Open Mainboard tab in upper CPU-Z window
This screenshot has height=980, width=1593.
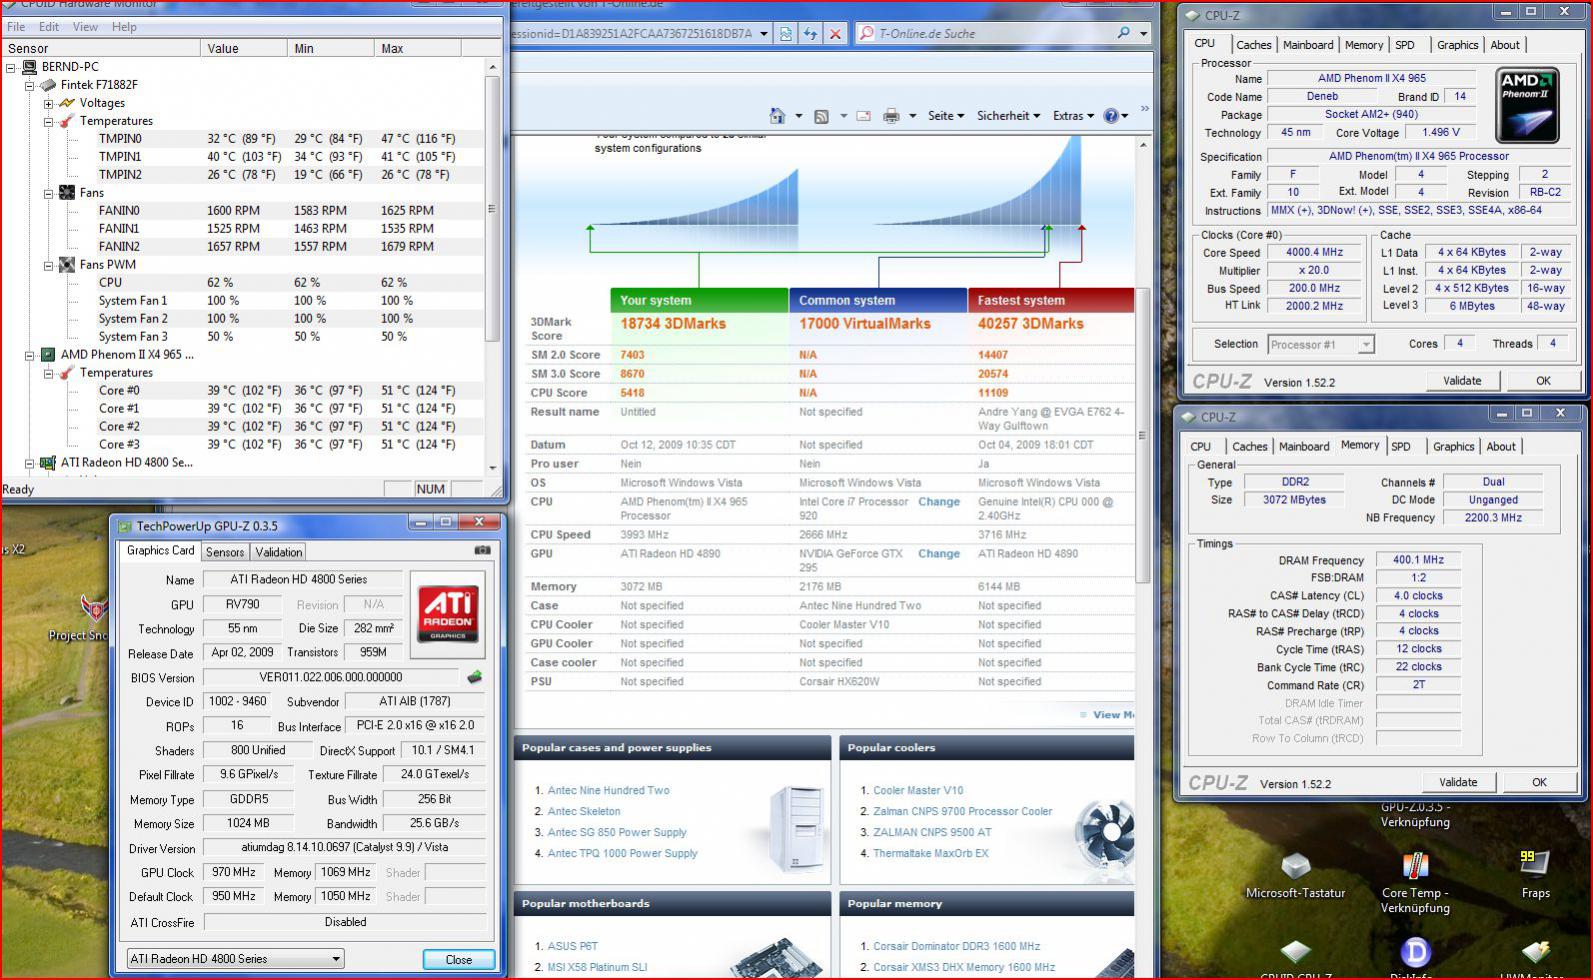pos(1308,45)
